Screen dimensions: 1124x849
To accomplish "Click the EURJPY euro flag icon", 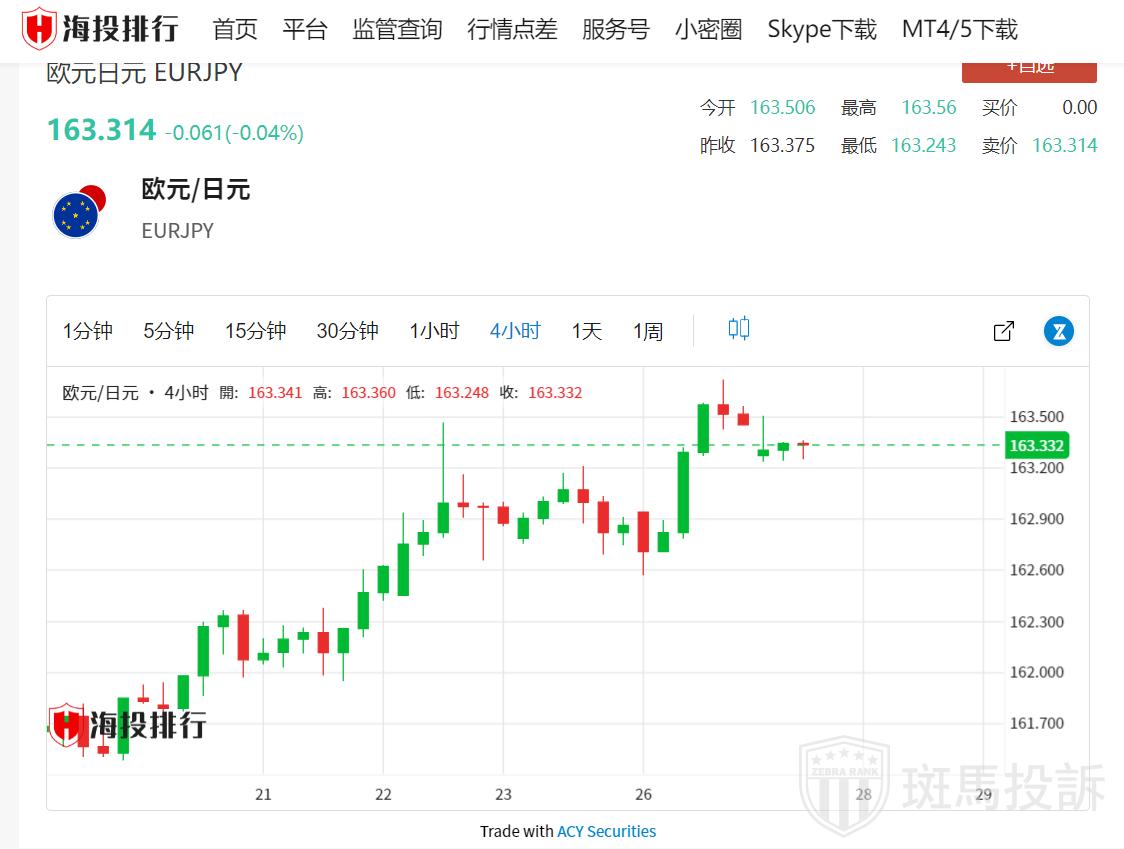I will click(x=77, y=213).
